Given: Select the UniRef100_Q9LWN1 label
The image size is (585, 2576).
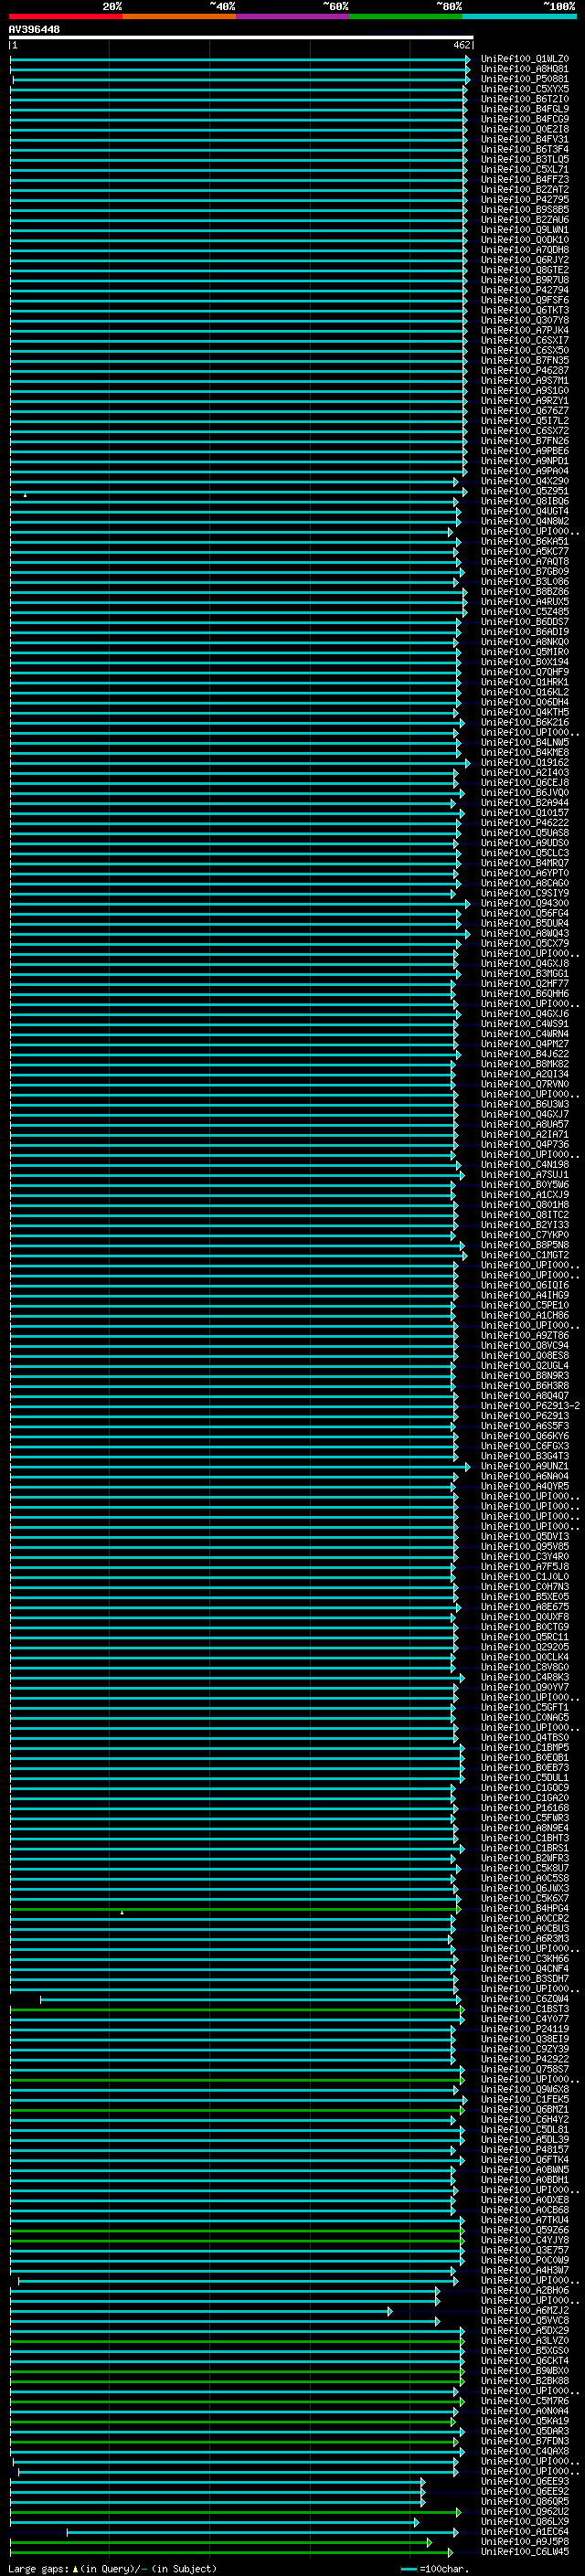Looking at the screenshot, I should pos(525,230).
